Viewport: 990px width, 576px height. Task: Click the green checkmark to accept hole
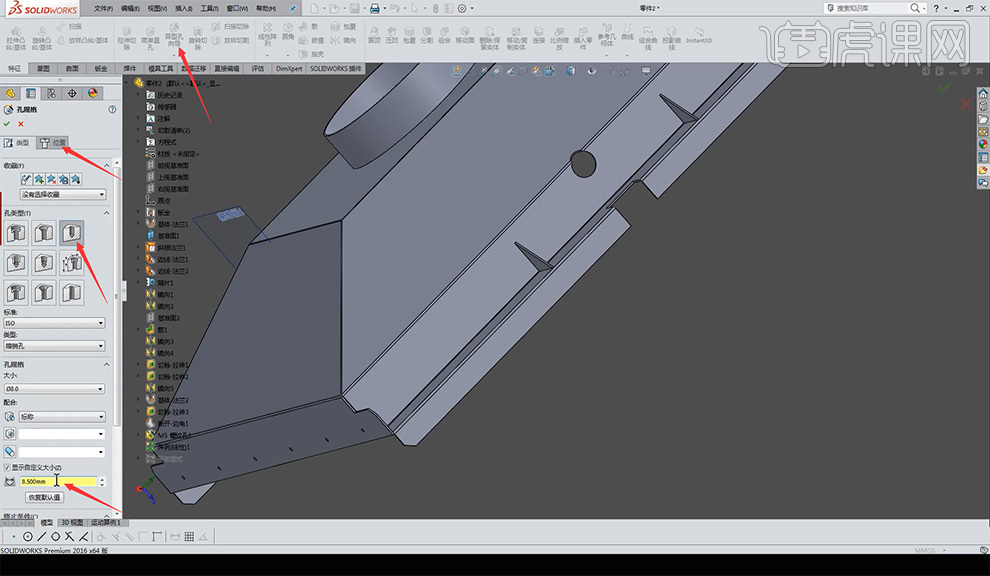point(9,123)
